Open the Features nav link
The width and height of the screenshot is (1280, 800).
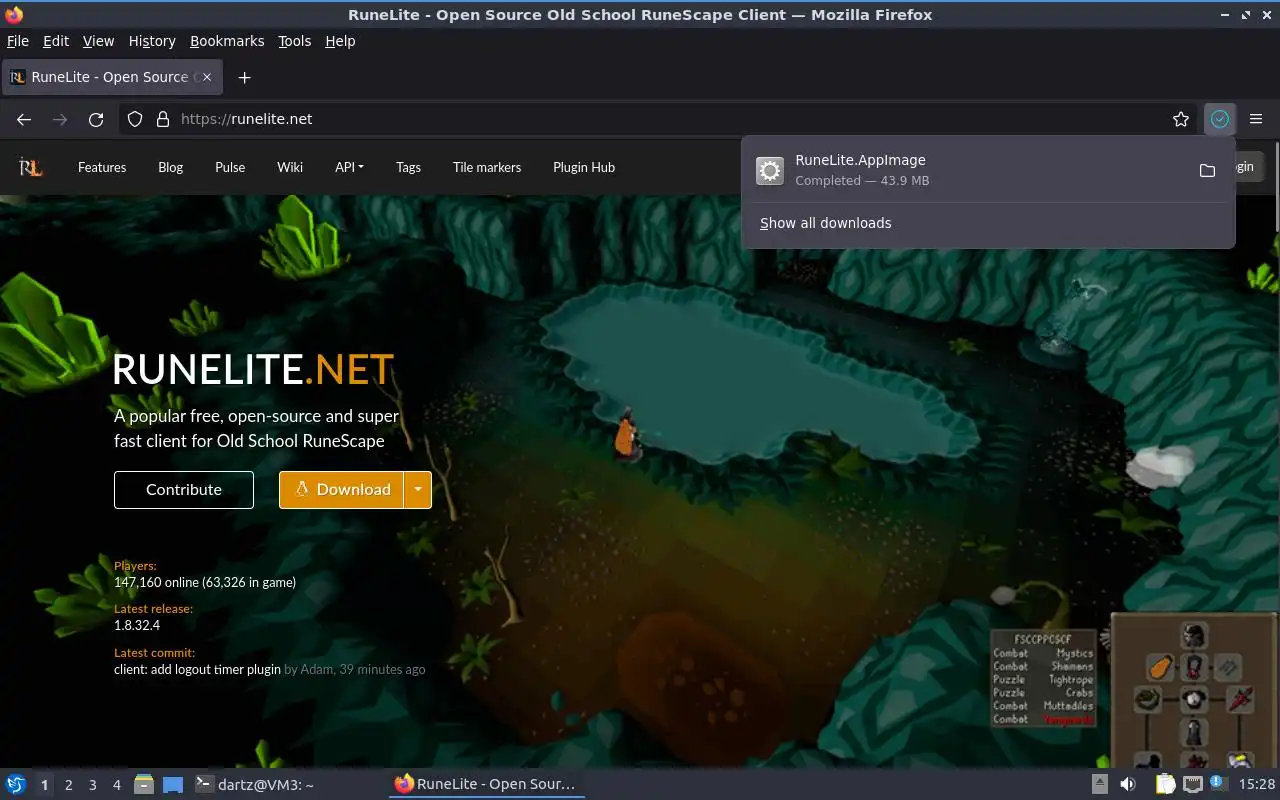[102, 167]
